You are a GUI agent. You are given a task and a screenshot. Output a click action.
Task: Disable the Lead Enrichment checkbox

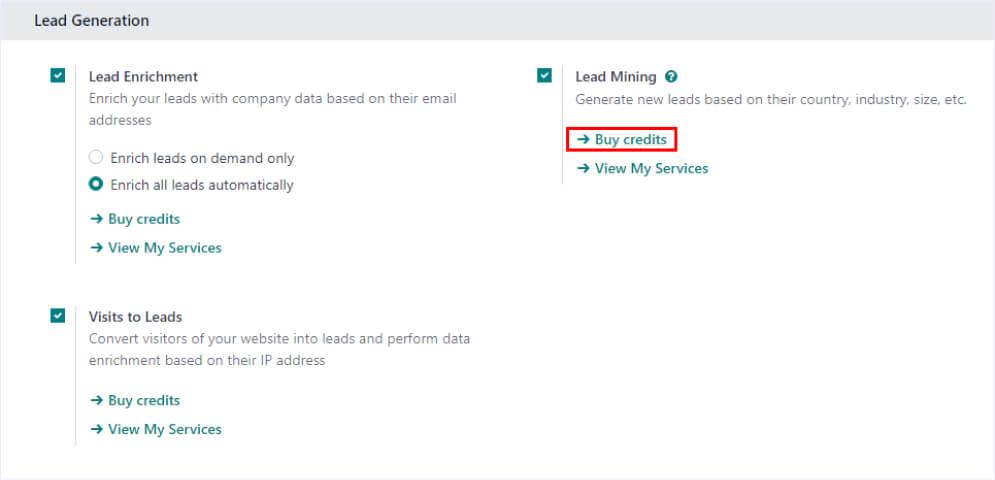(58, 76)
